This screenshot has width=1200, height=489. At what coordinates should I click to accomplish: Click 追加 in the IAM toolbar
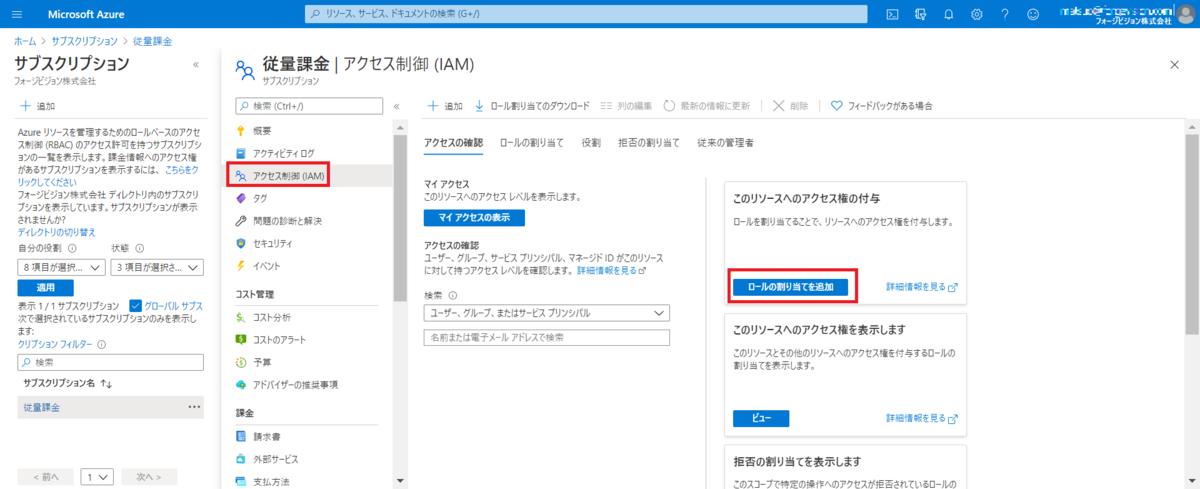pos(445,106)
